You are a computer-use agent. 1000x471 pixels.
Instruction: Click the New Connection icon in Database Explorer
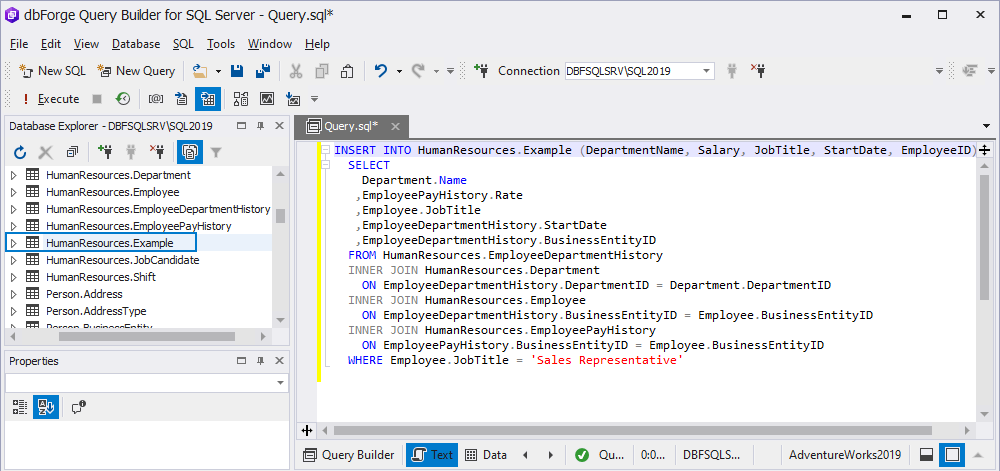[x=105, y=152]
